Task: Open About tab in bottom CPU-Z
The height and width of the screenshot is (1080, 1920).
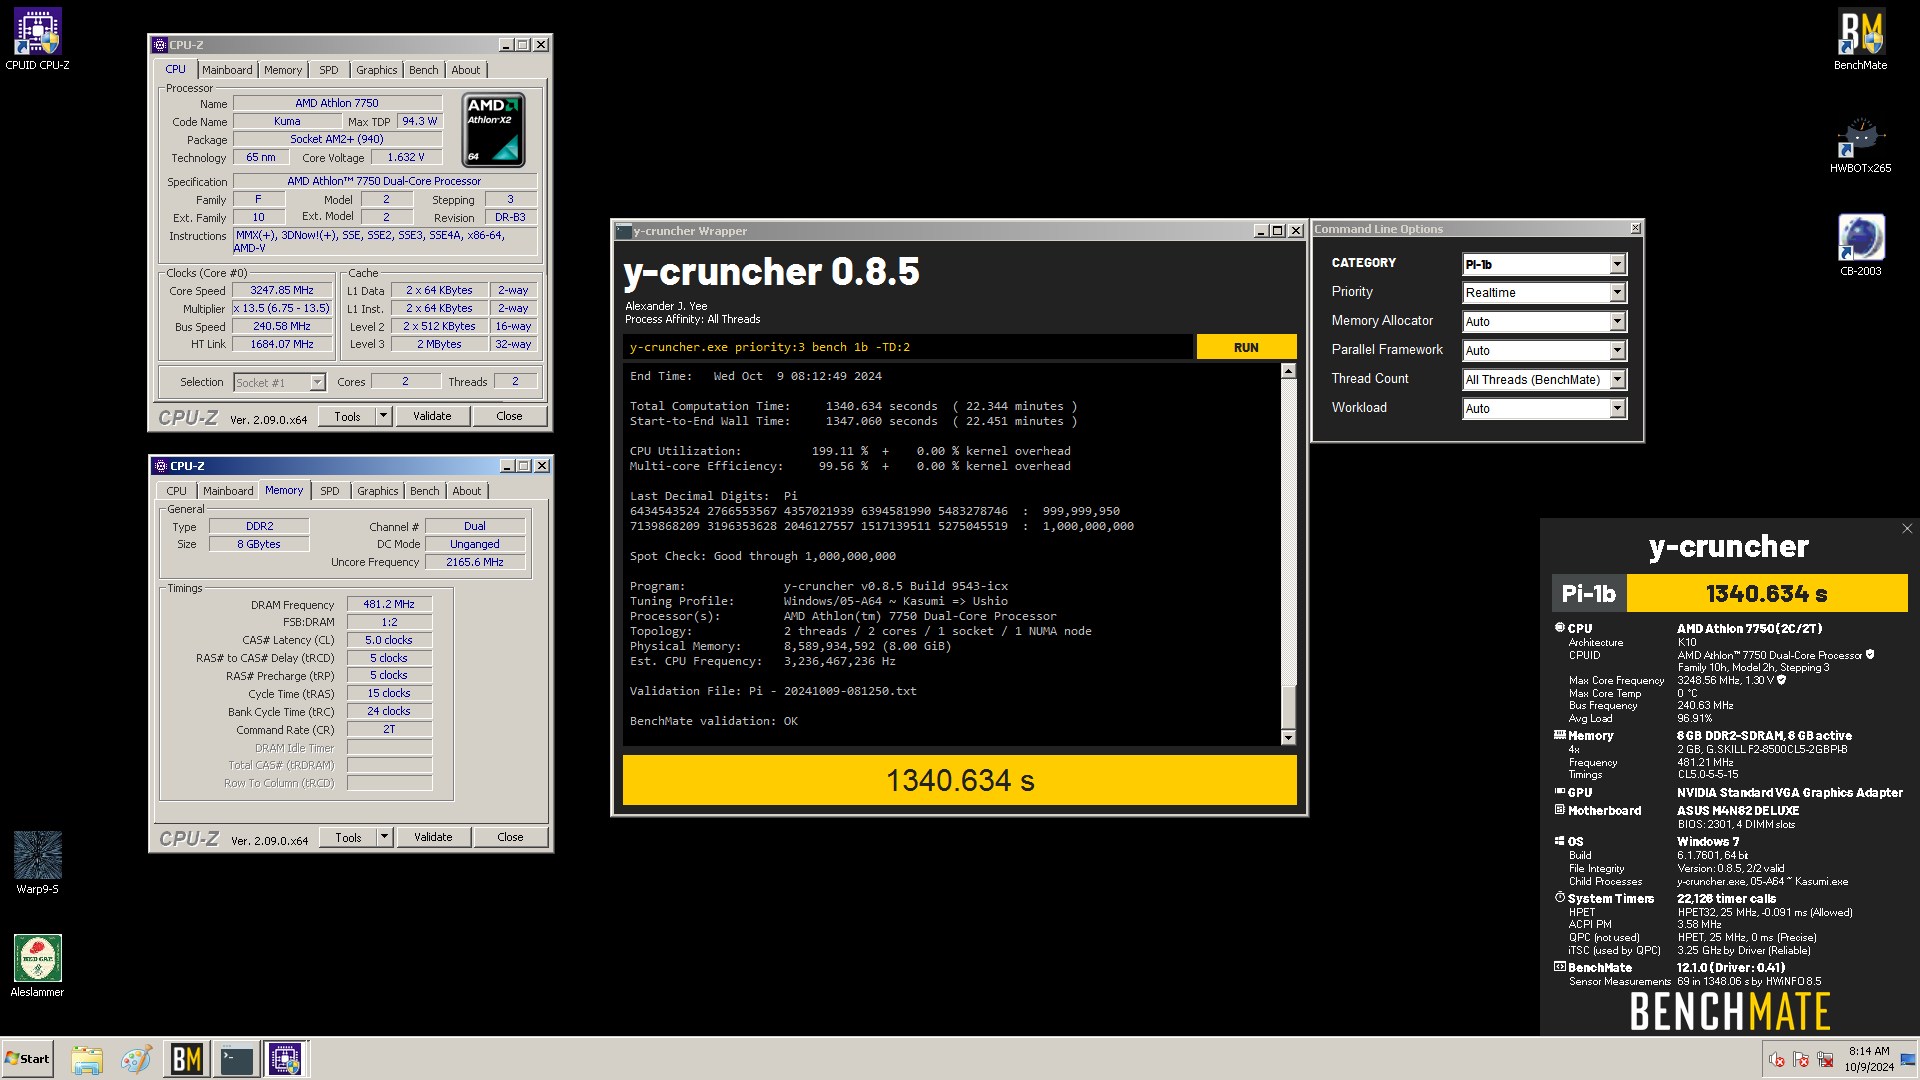Action: coord(467,491)
